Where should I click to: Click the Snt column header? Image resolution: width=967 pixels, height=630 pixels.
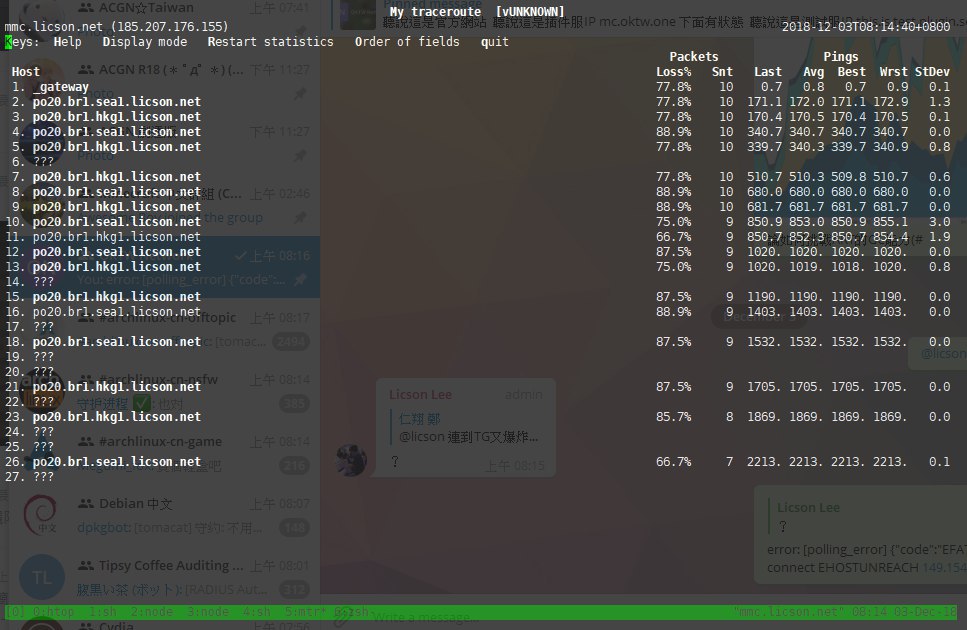[x=722, y=72]
